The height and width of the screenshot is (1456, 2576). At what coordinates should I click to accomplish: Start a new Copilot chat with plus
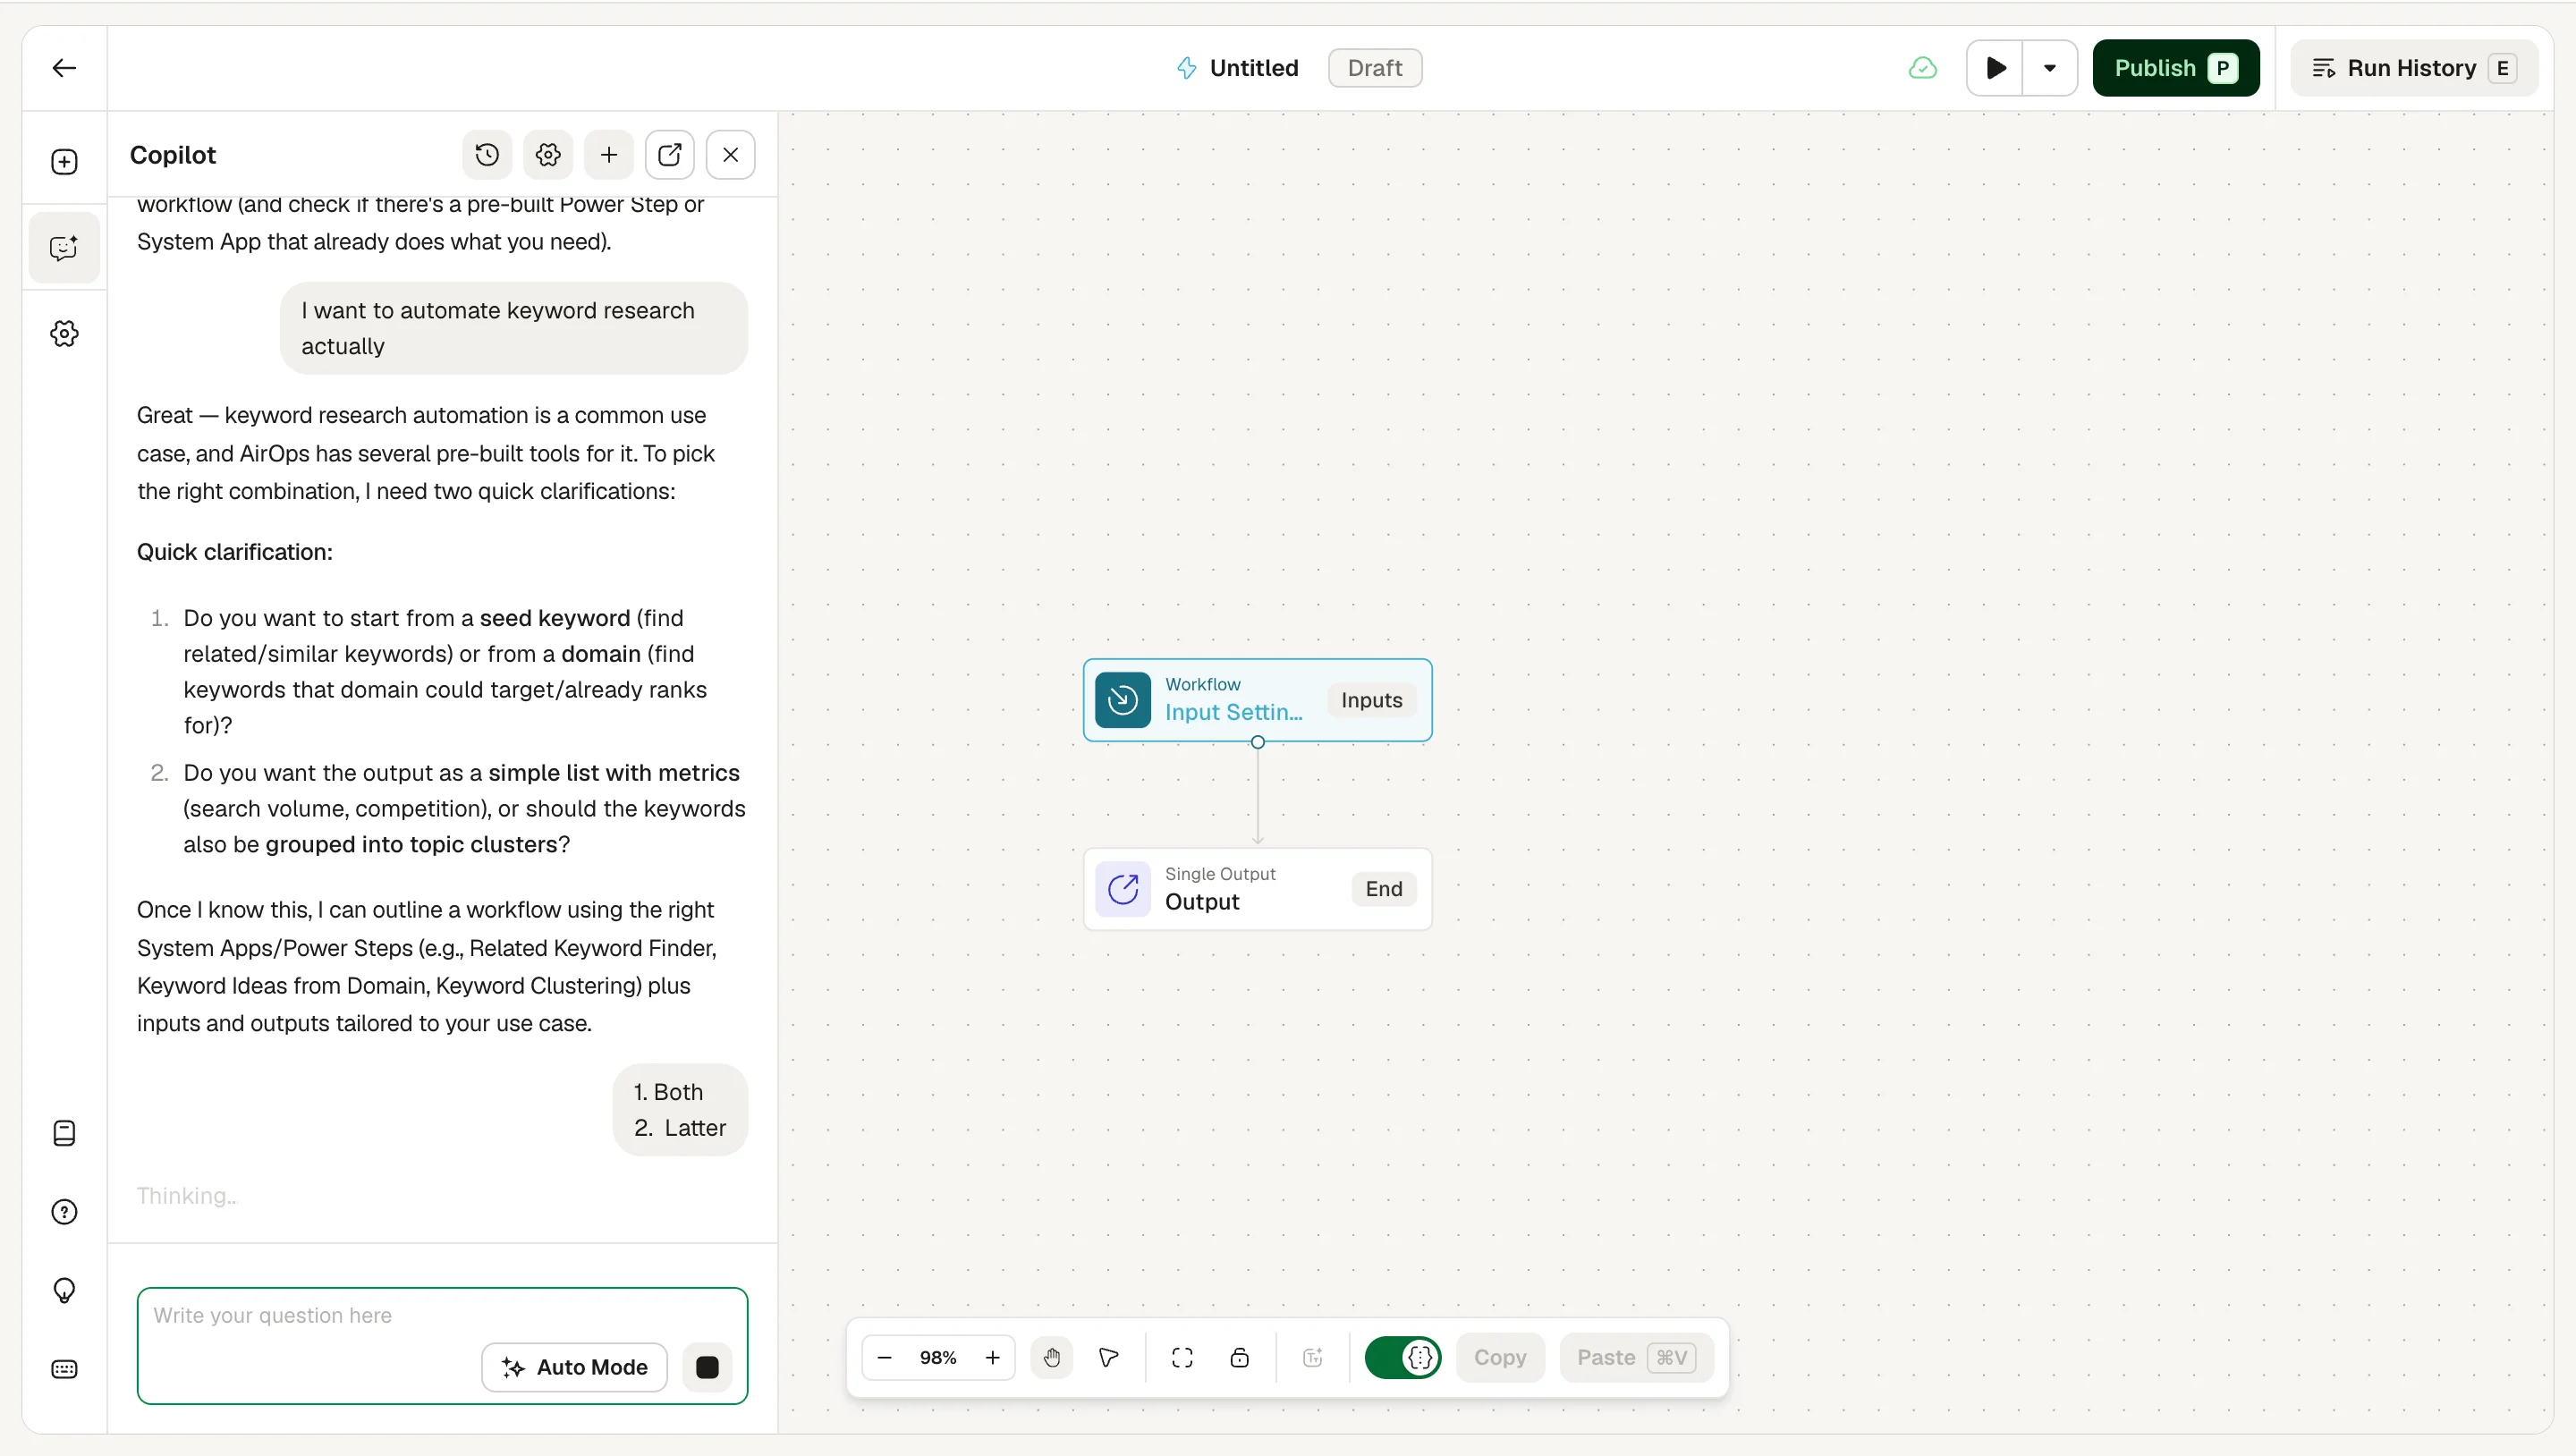coord(609,155)
